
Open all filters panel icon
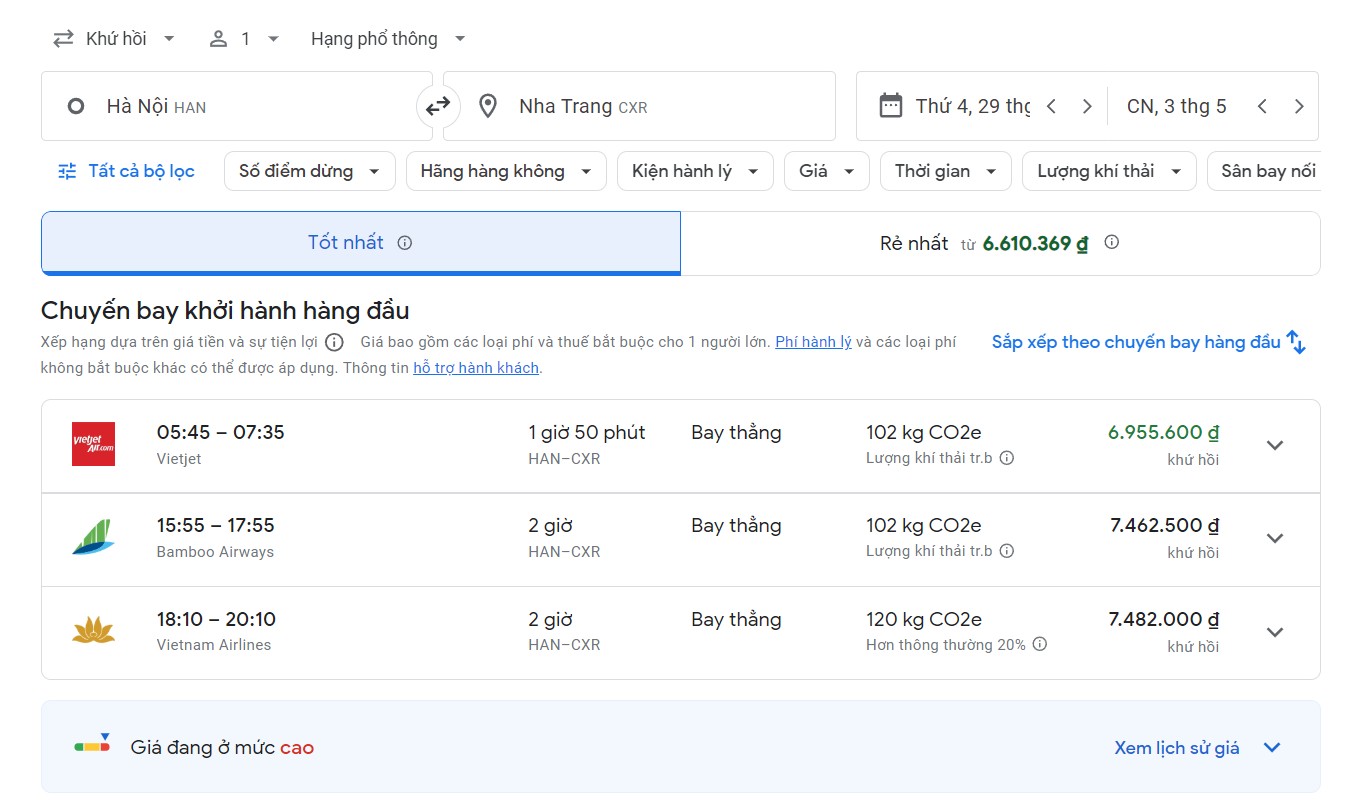click(67, 171)
